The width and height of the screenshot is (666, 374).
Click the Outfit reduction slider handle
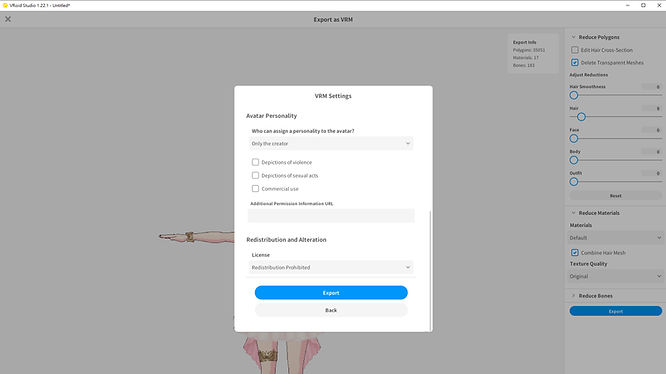point(574,182)
